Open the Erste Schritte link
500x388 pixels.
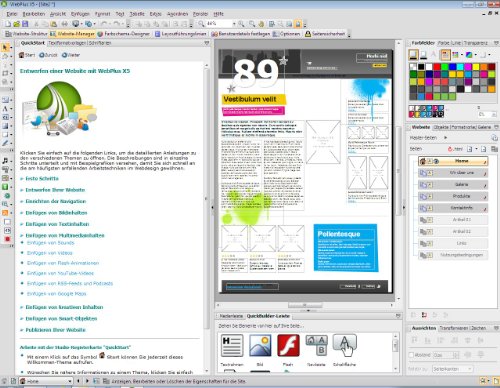click(x=42, y=179)
